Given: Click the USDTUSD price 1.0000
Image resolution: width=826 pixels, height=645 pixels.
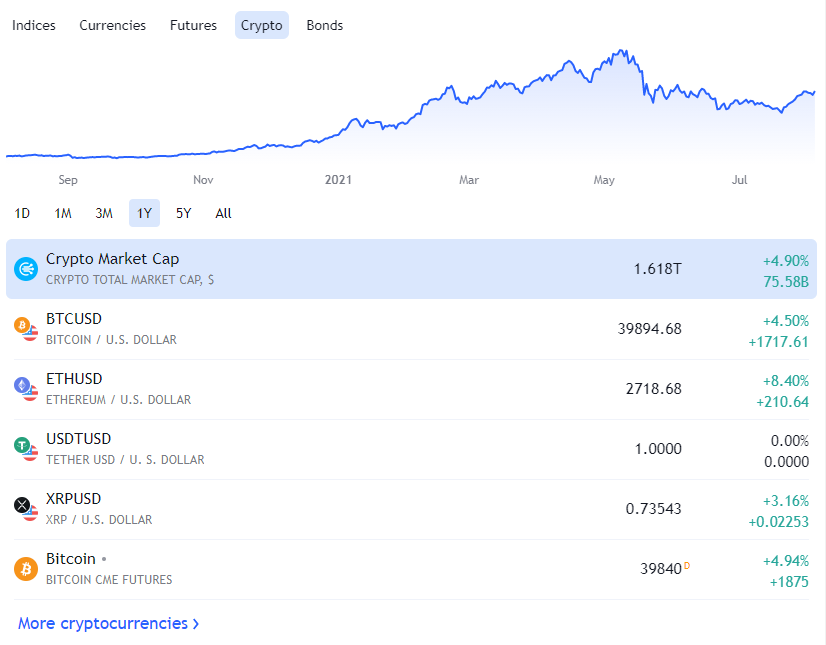Looking at the screenshot, I should (x=658, y=449).
